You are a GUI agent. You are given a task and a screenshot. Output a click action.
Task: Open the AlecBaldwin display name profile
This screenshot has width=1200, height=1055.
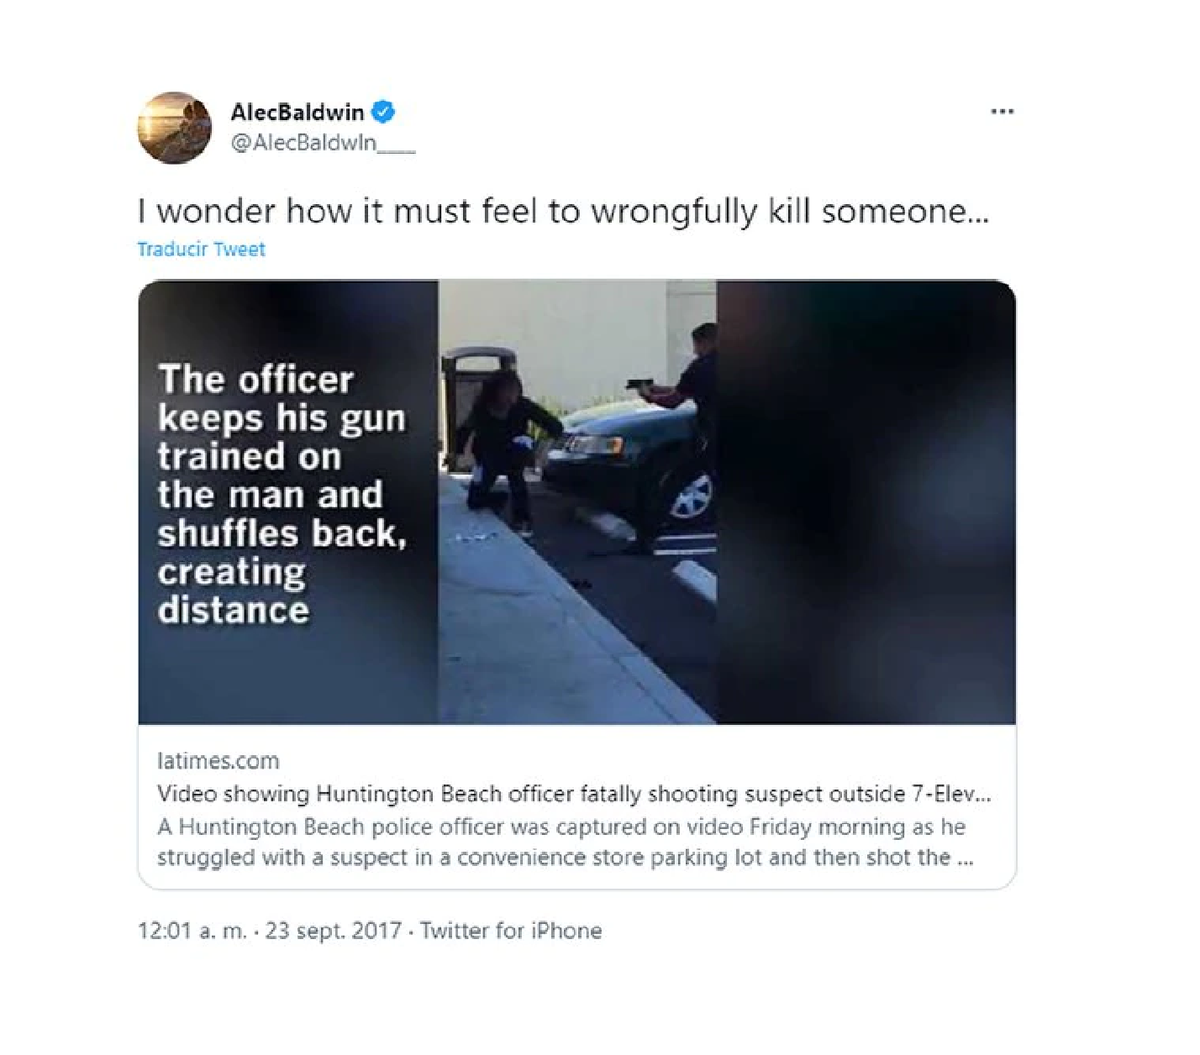(x=297, y=112)
